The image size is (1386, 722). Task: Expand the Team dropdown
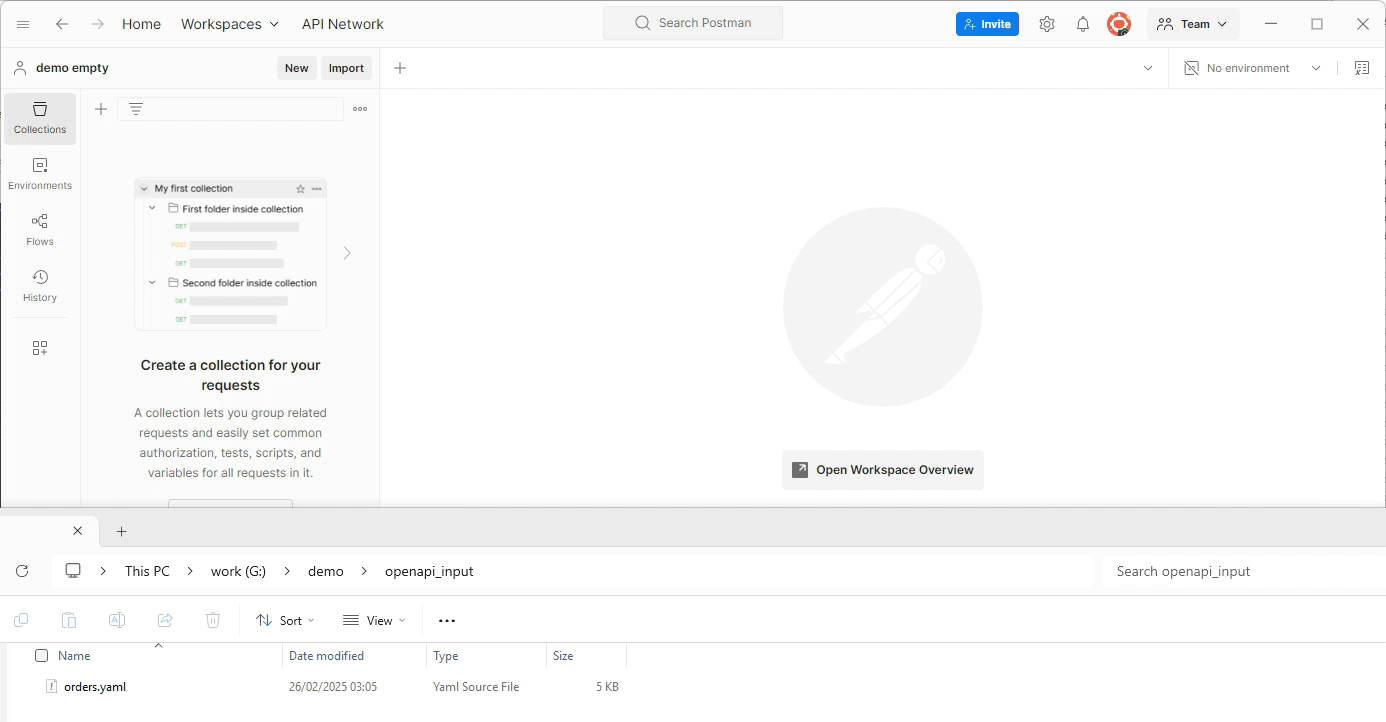[x=1193, y=24]
